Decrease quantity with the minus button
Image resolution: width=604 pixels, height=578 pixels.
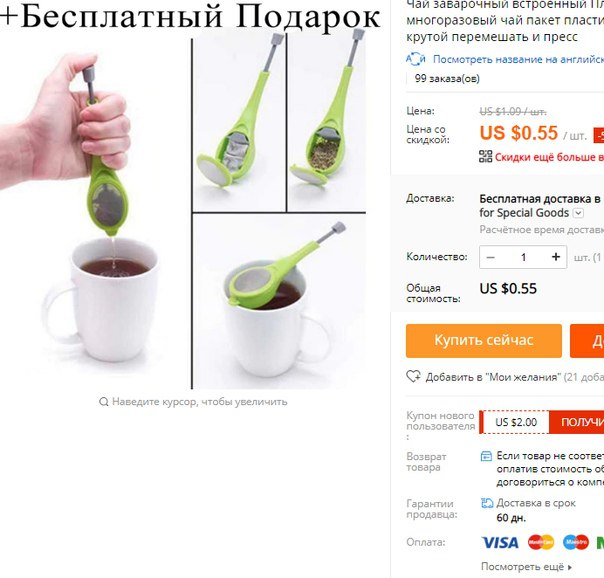click(x=490, y=257)
